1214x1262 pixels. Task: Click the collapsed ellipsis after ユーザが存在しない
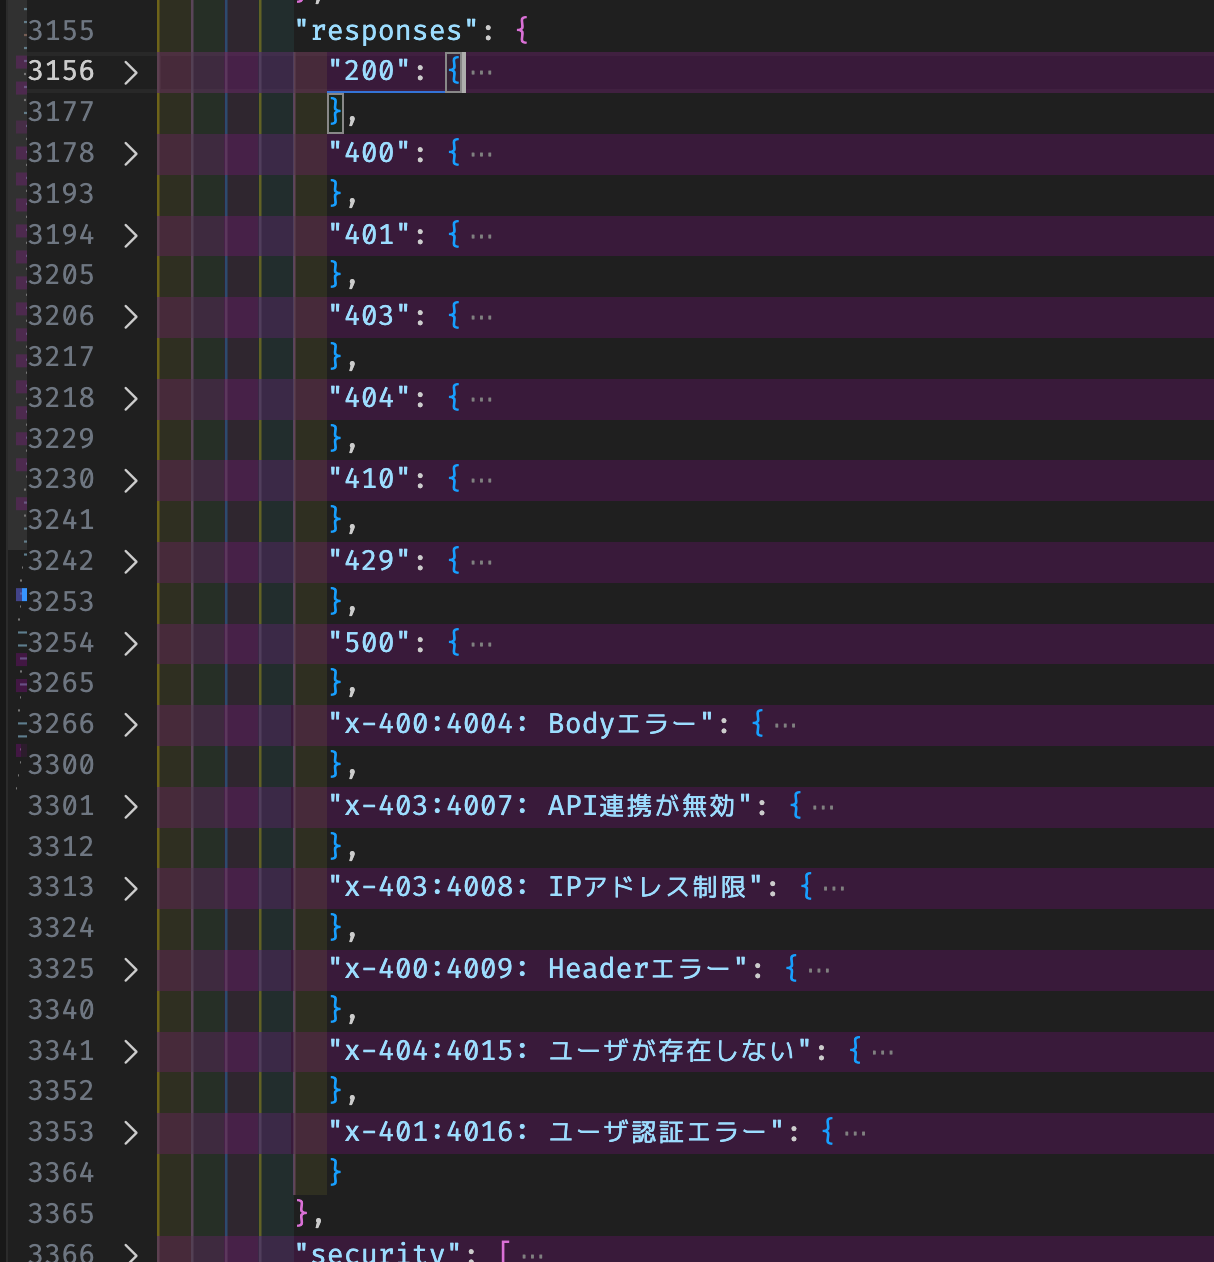pyautogui.click(x=882, y=1052)
